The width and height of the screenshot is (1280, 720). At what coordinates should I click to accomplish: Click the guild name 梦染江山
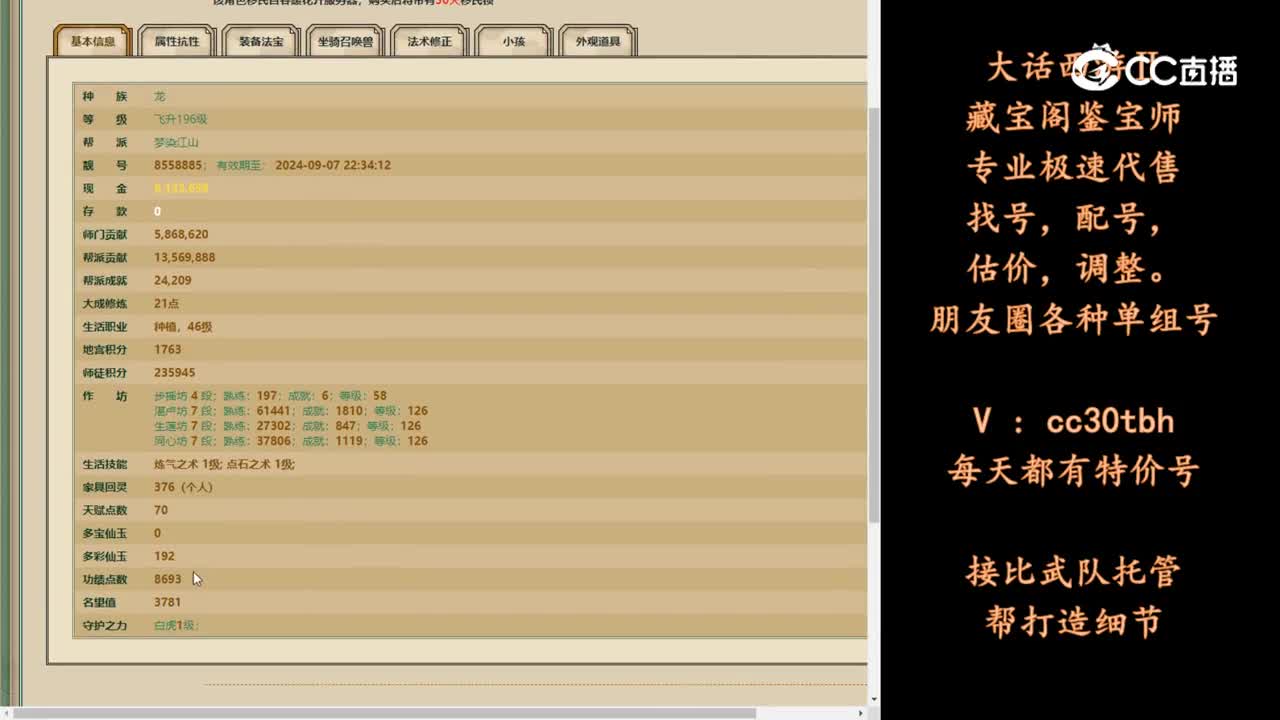(176, 142)
